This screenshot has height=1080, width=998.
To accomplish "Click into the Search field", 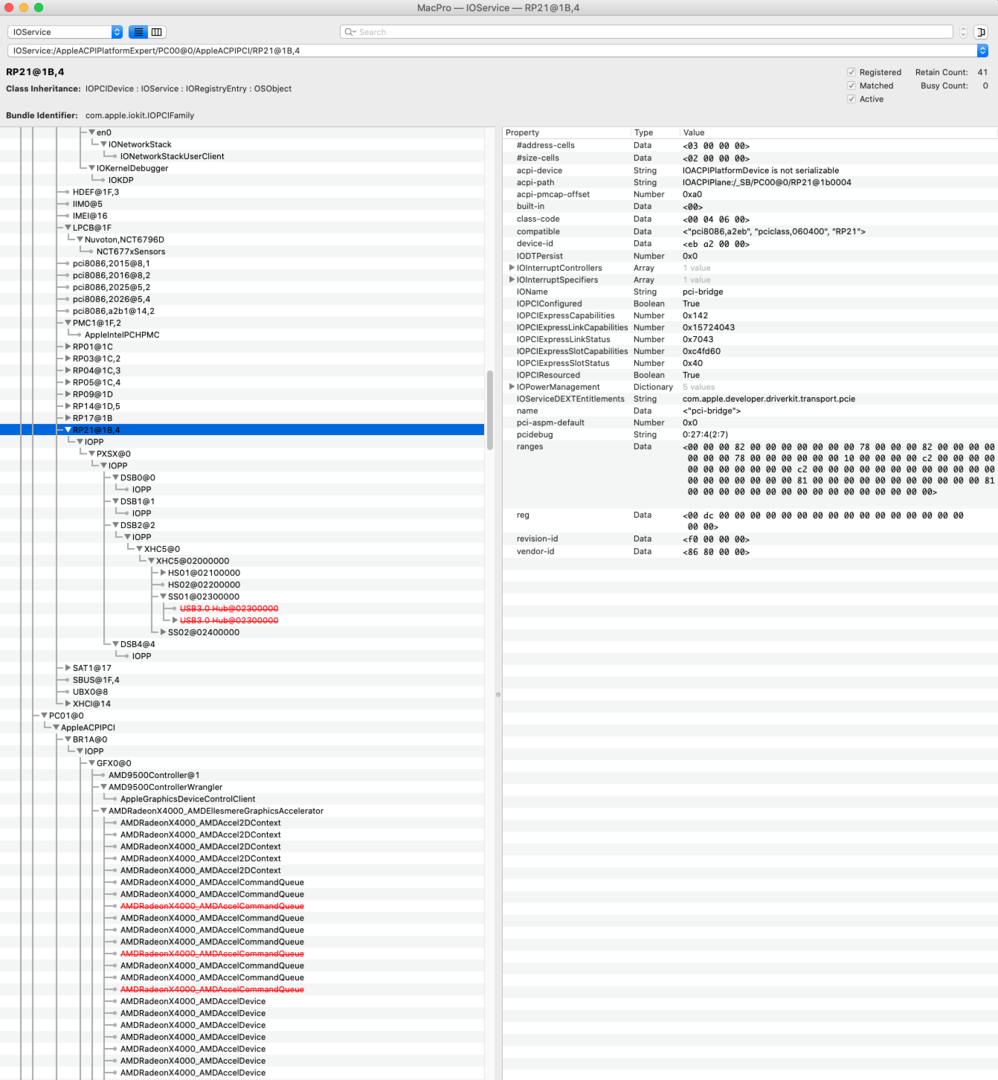I will 646,32.
